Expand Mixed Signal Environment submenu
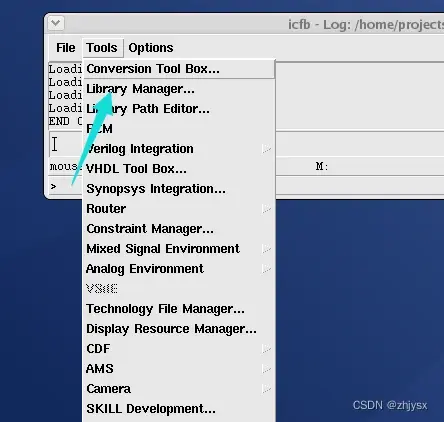The width and height of the screenshot is (444, 422). click(x=179, y=249)
